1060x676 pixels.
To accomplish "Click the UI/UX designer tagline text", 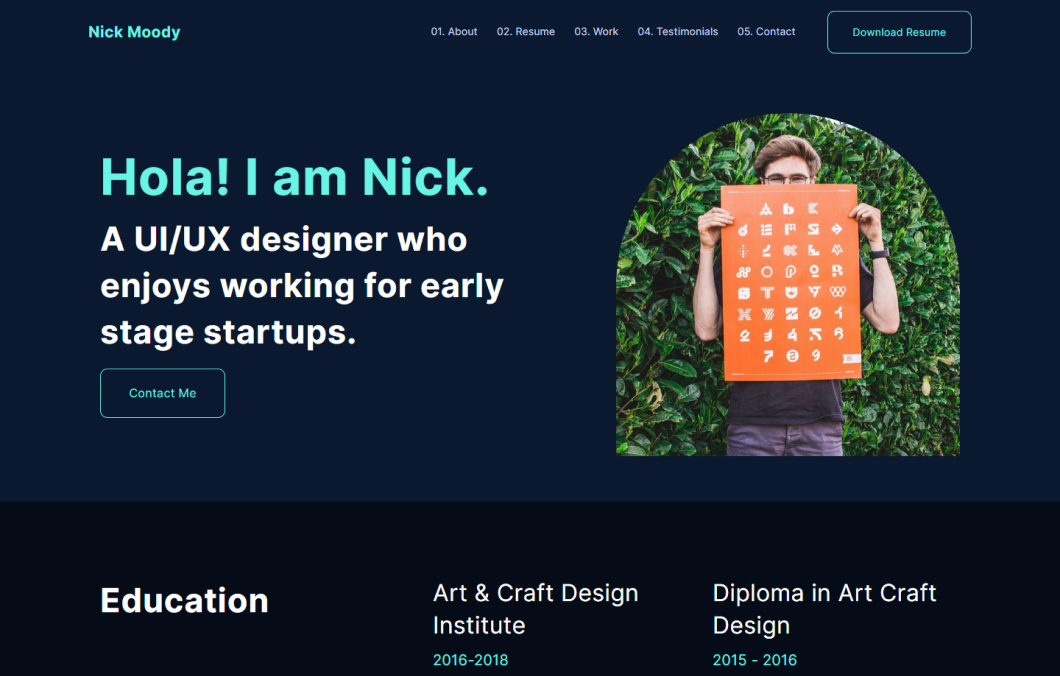I will 302,286.
